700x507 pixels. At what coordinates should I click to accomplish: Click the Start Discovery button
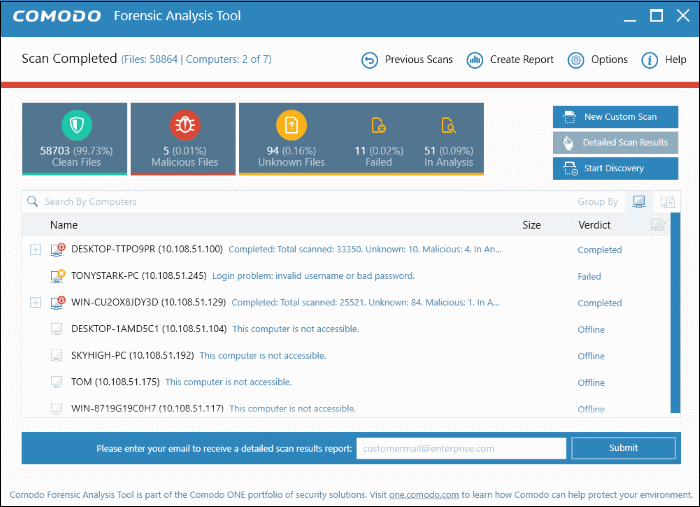click(615, 168)
